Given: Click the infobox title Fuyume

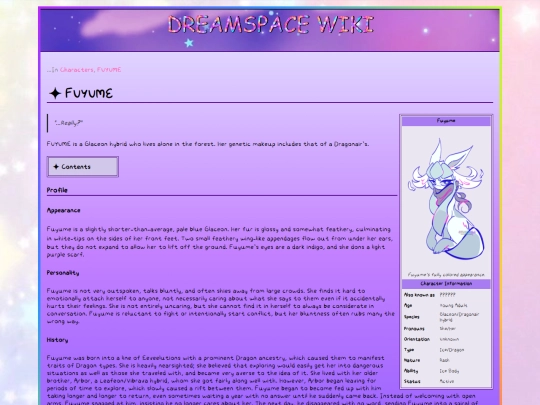Looking at the screenshot, I should (x=446, y=121).
